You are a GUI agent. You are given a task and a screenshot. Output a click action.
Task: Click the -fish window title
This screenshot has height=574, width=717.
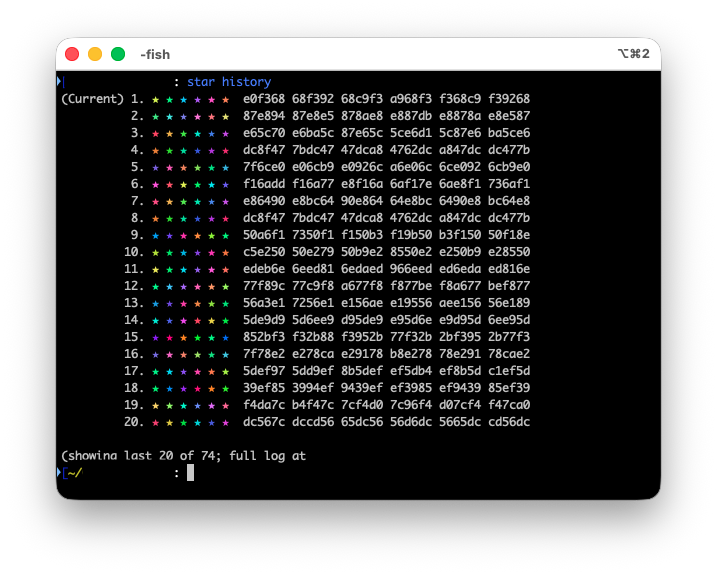tap(155, 54)
